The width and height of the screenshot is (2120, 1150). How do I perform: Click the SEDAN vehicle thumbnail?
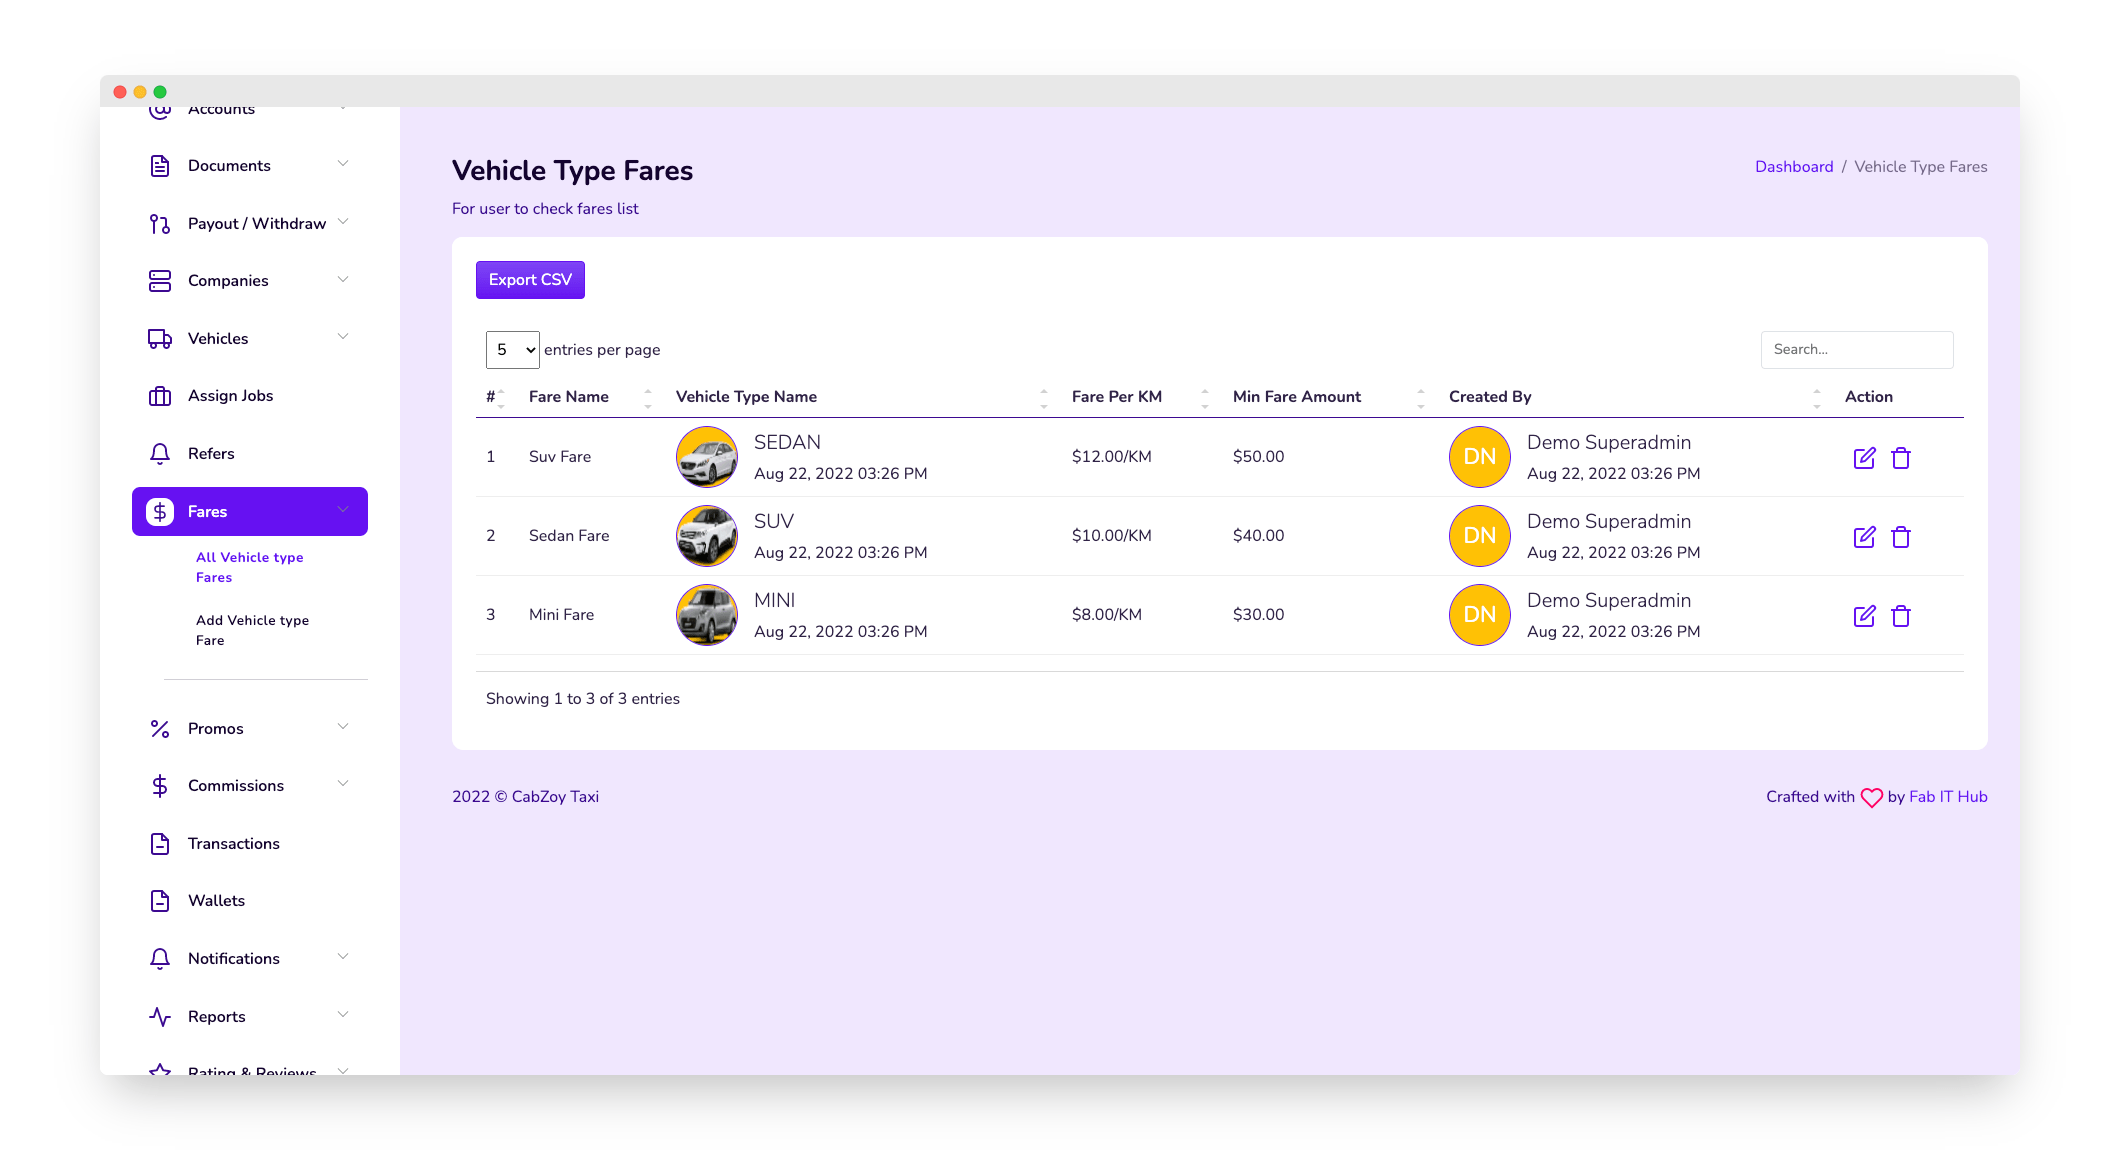[x=707, y=457]
